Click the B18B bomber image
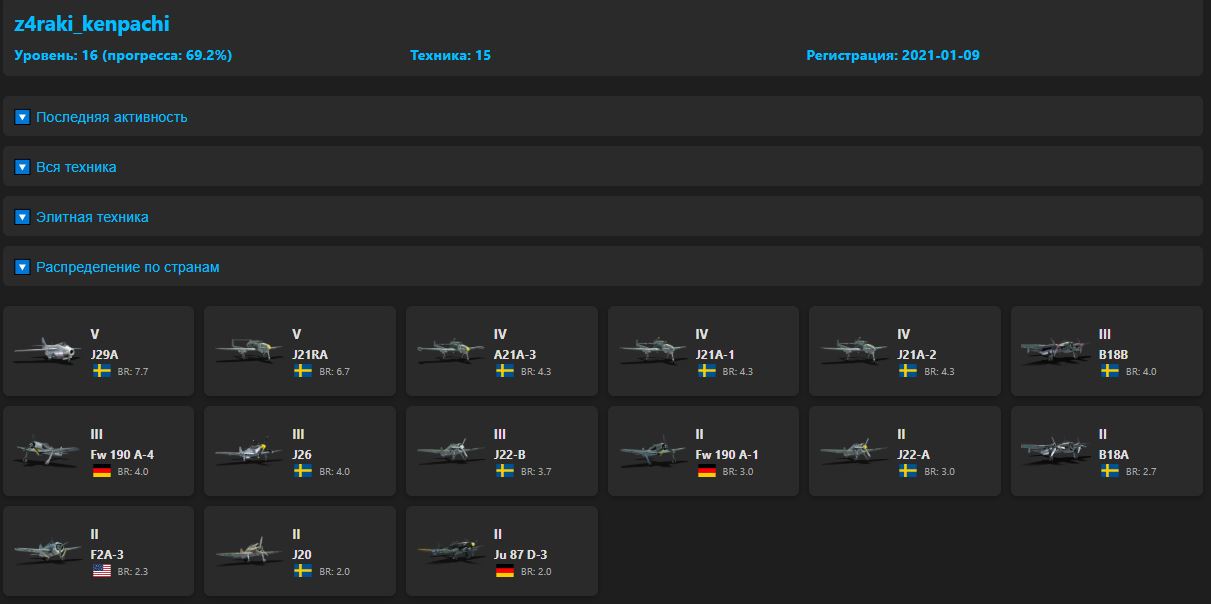Image resolution: width=1211 pixels, height=604 pixels. point(1053,351)
